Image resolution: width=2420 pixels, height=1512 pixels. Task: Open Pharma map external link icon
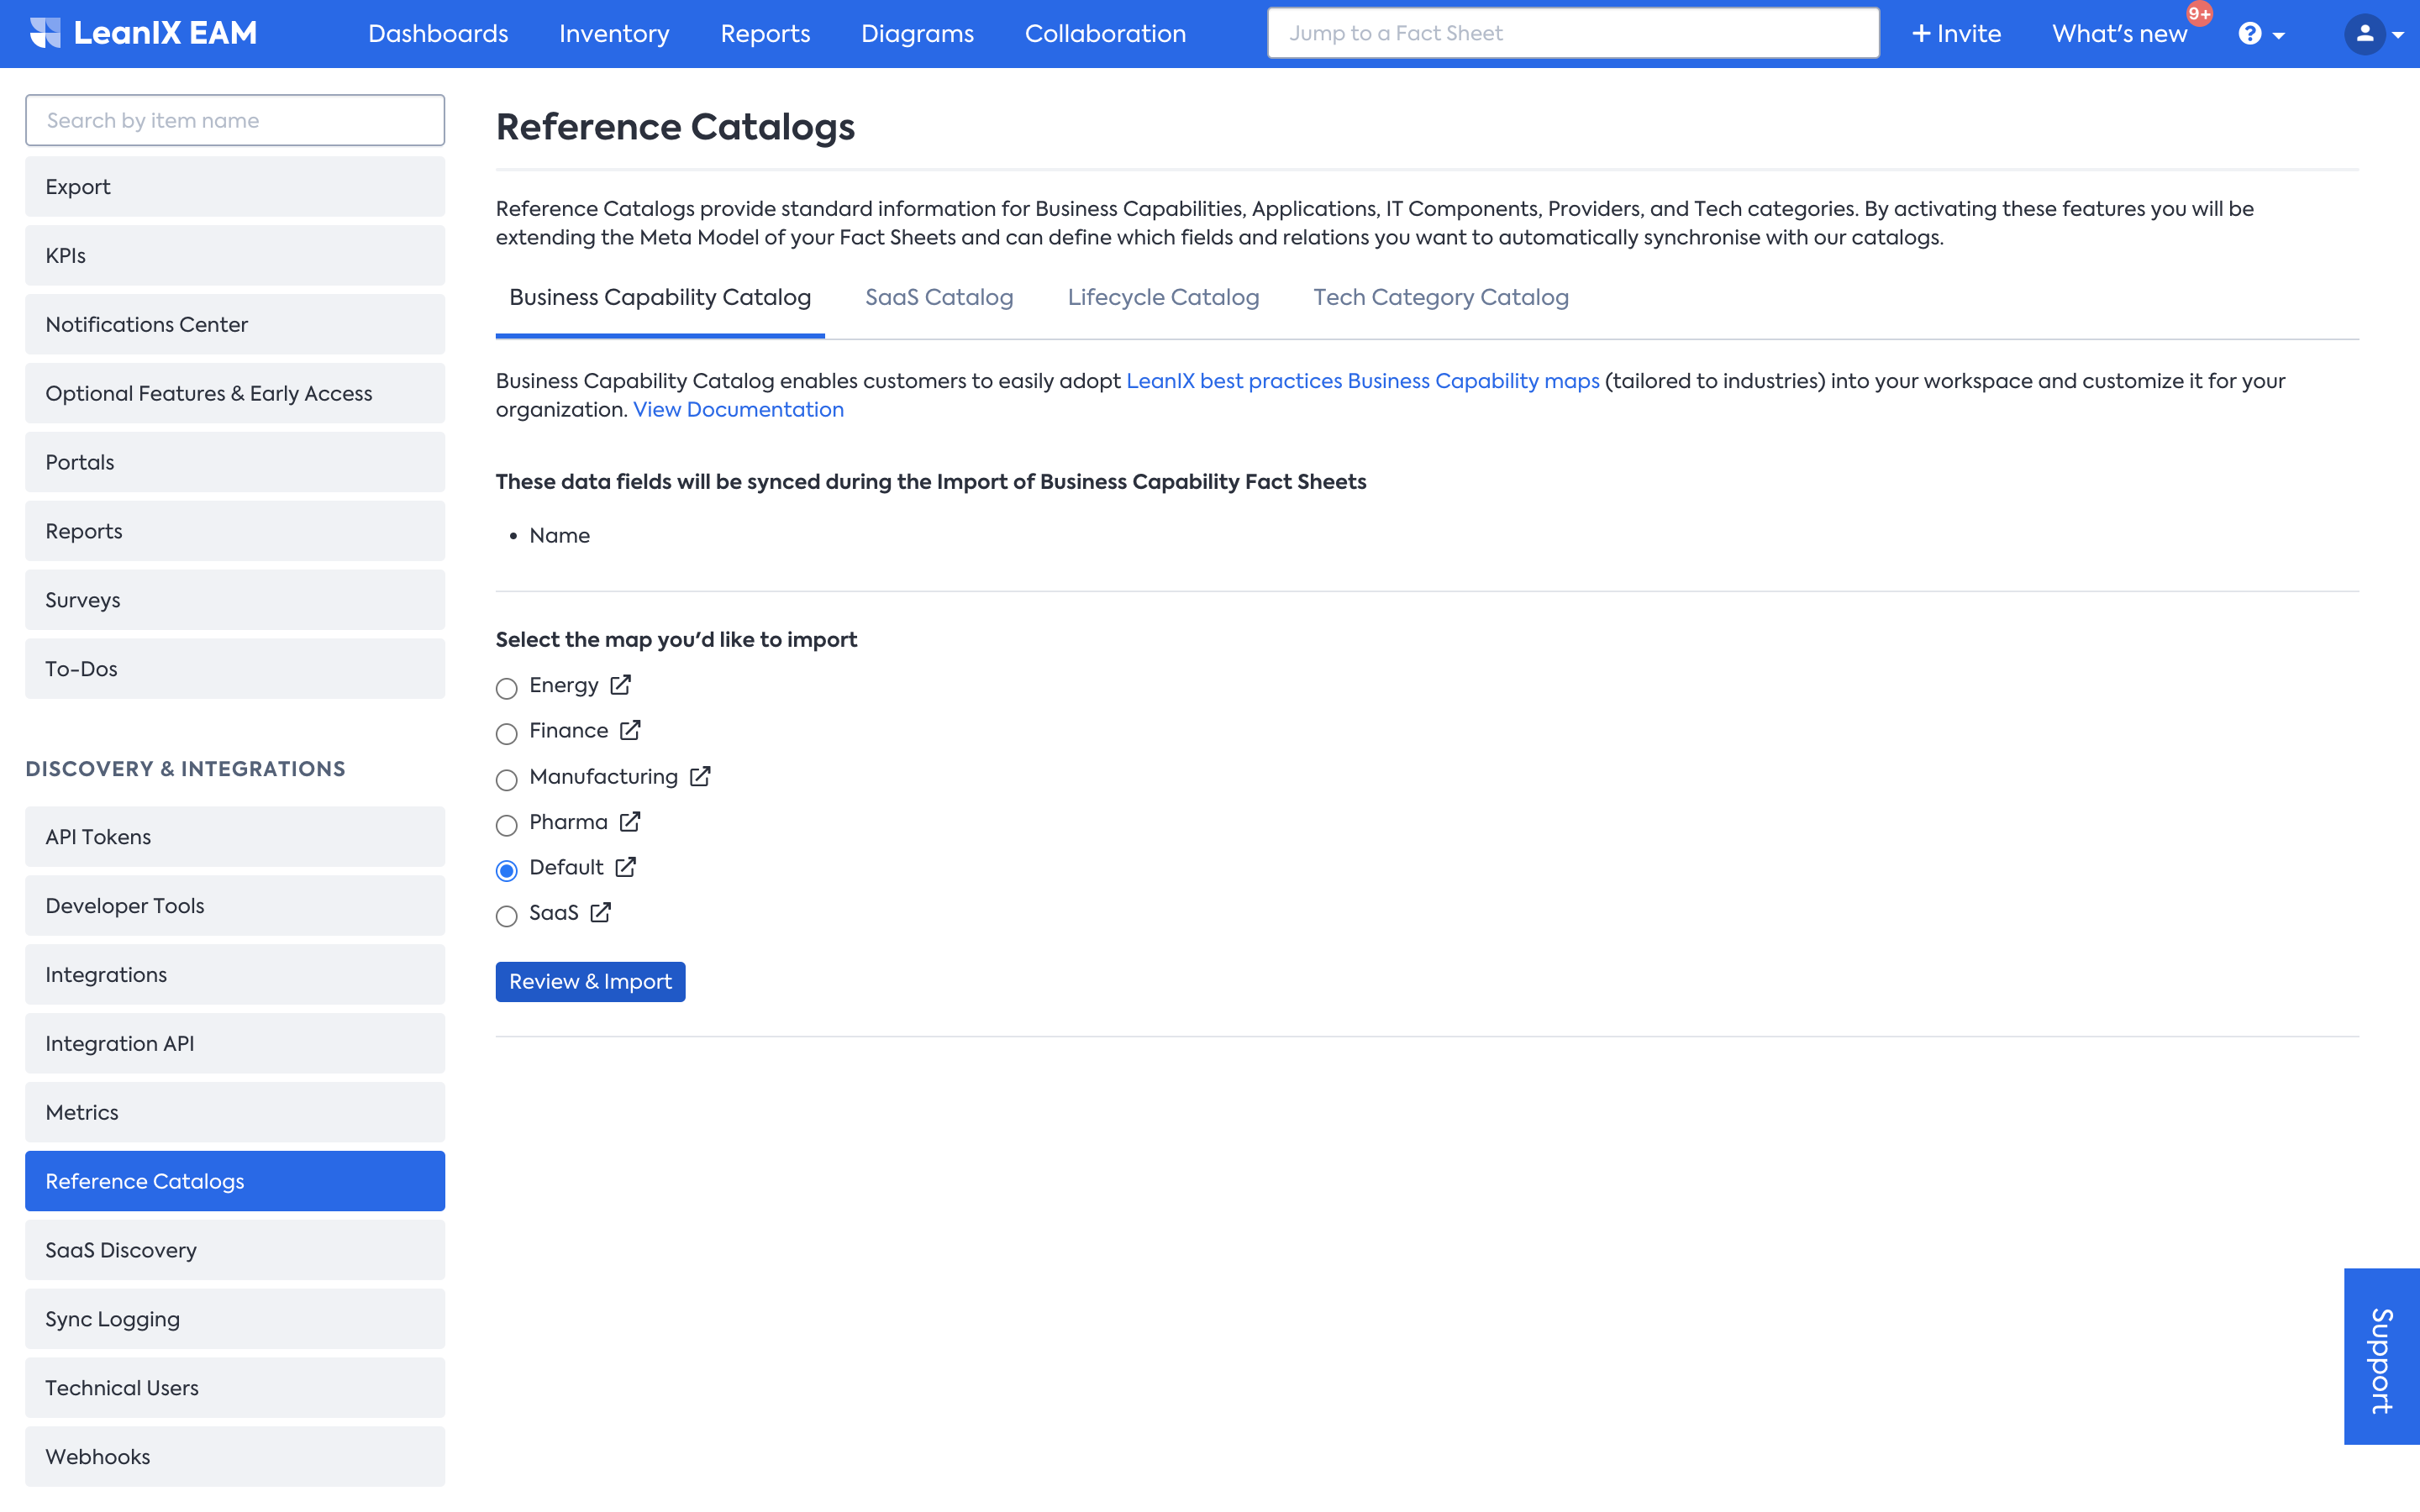[629, 822]
